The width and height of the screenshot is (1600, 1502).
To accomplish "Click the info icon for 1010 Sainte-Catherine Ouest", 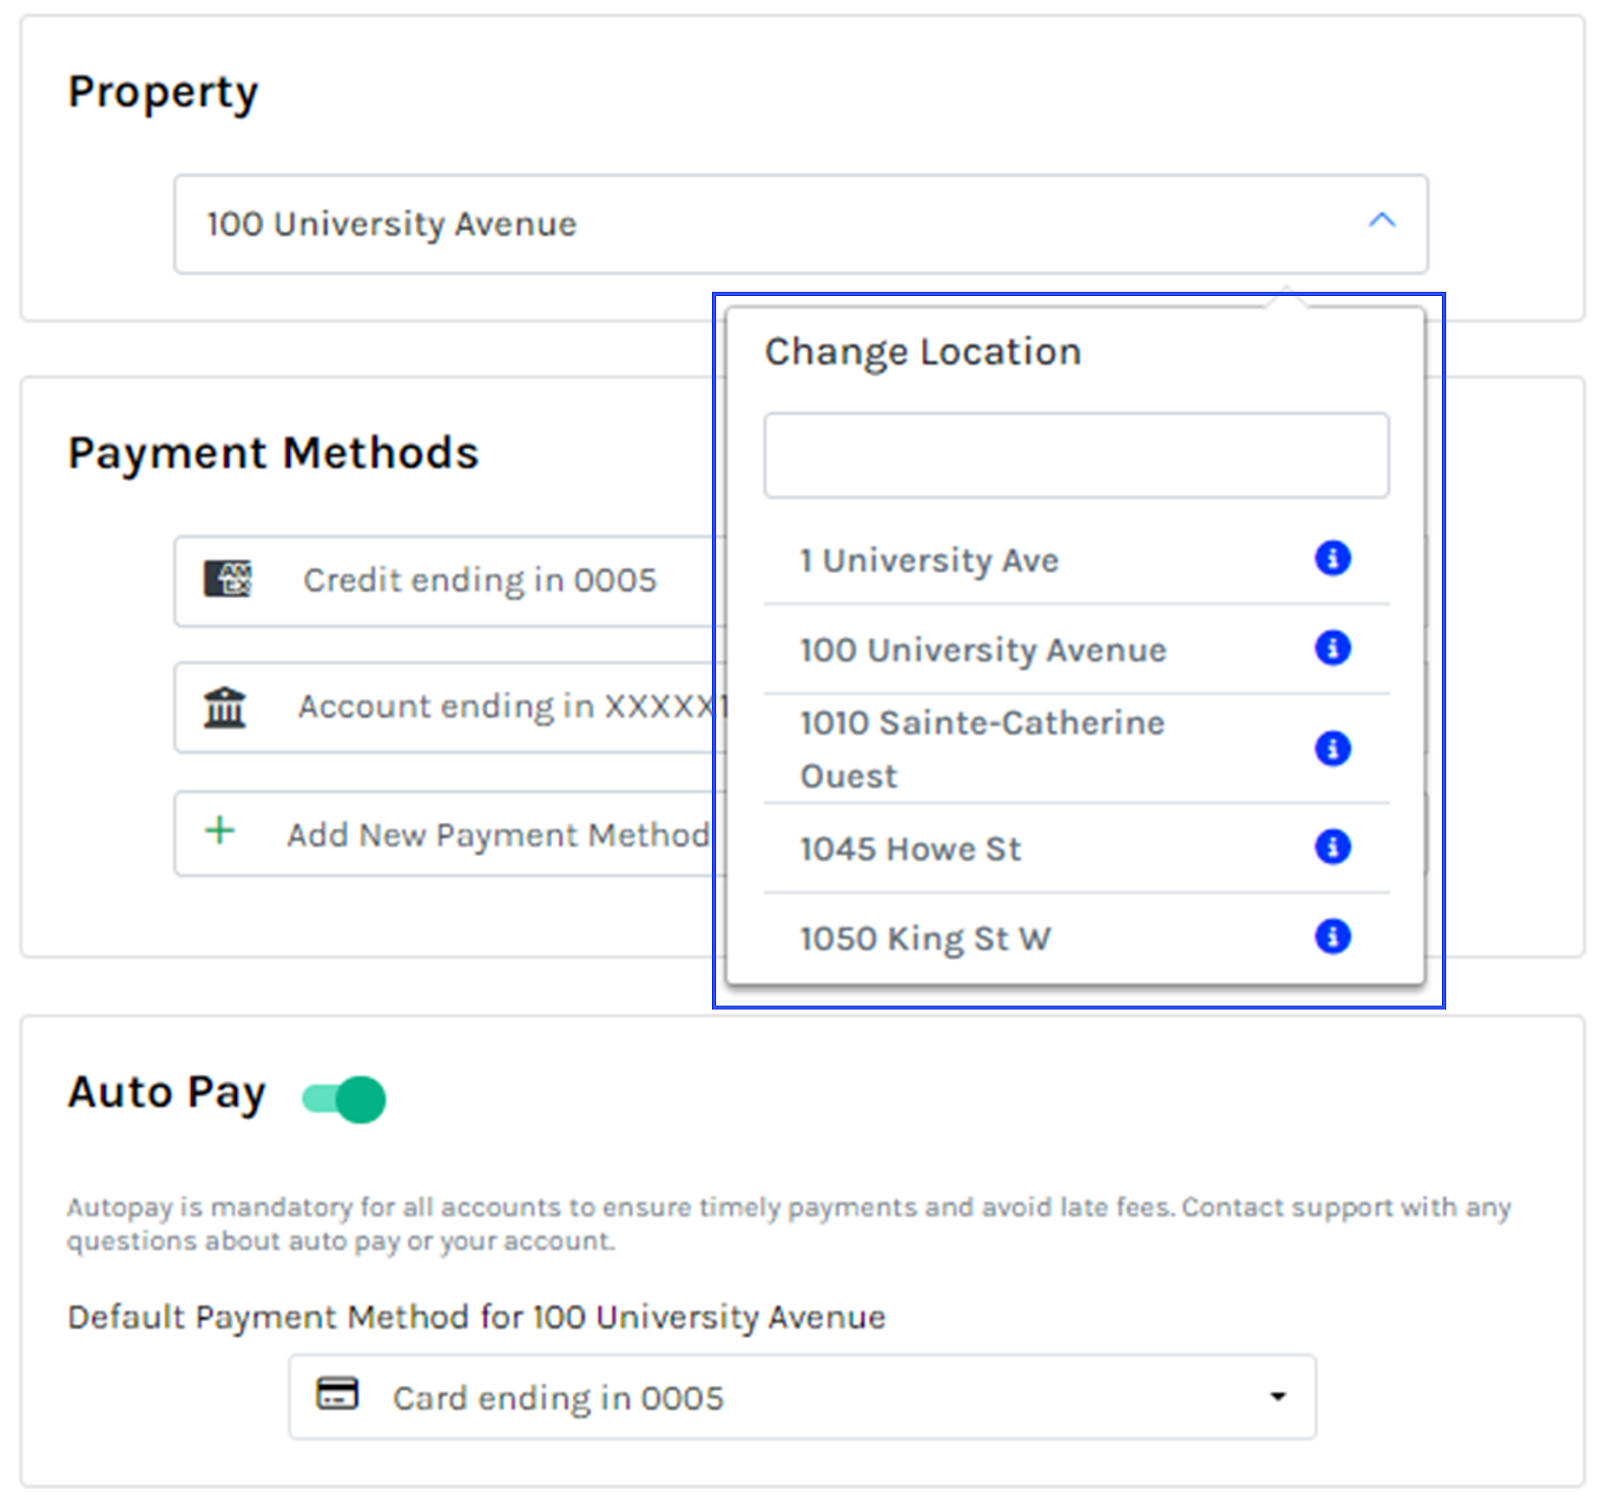I will click(x=1332, y=748).
